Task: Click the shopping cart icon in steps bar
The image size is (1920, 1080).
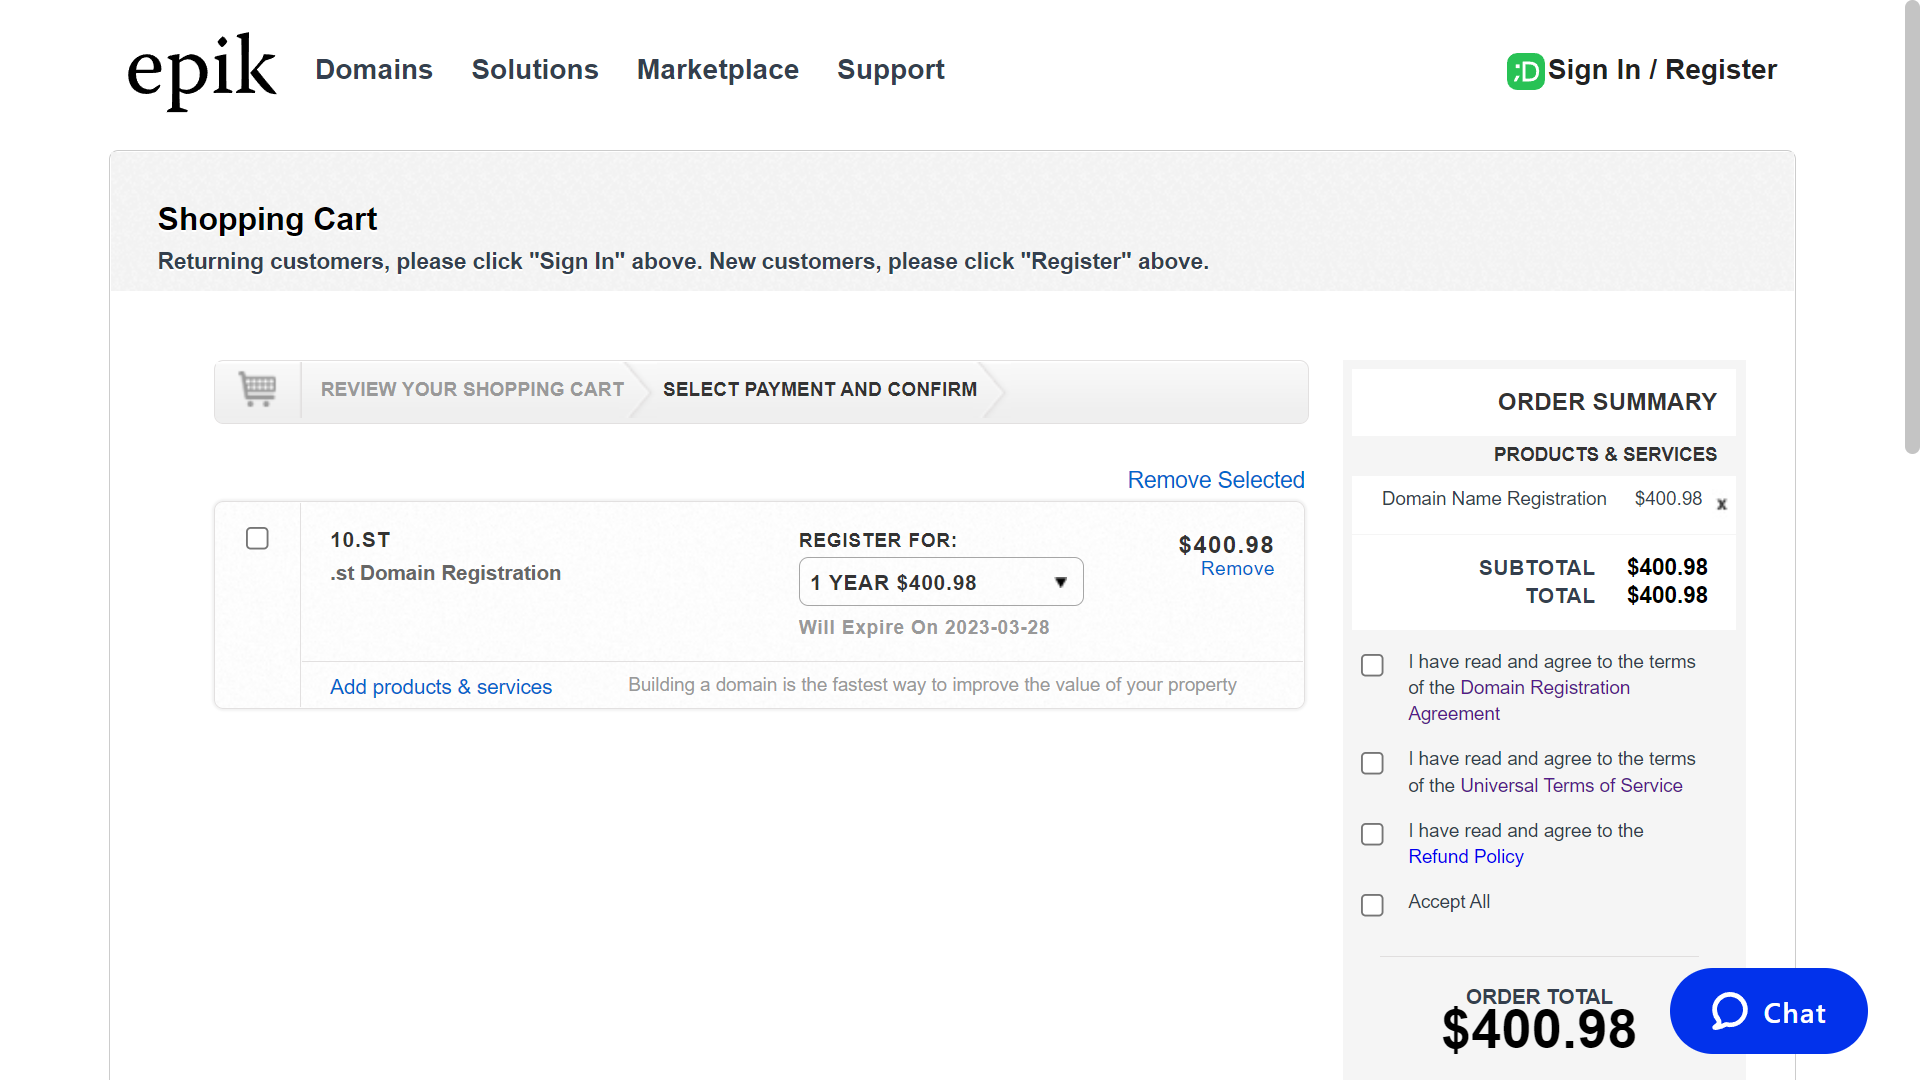Action: (x=257, y=389)
